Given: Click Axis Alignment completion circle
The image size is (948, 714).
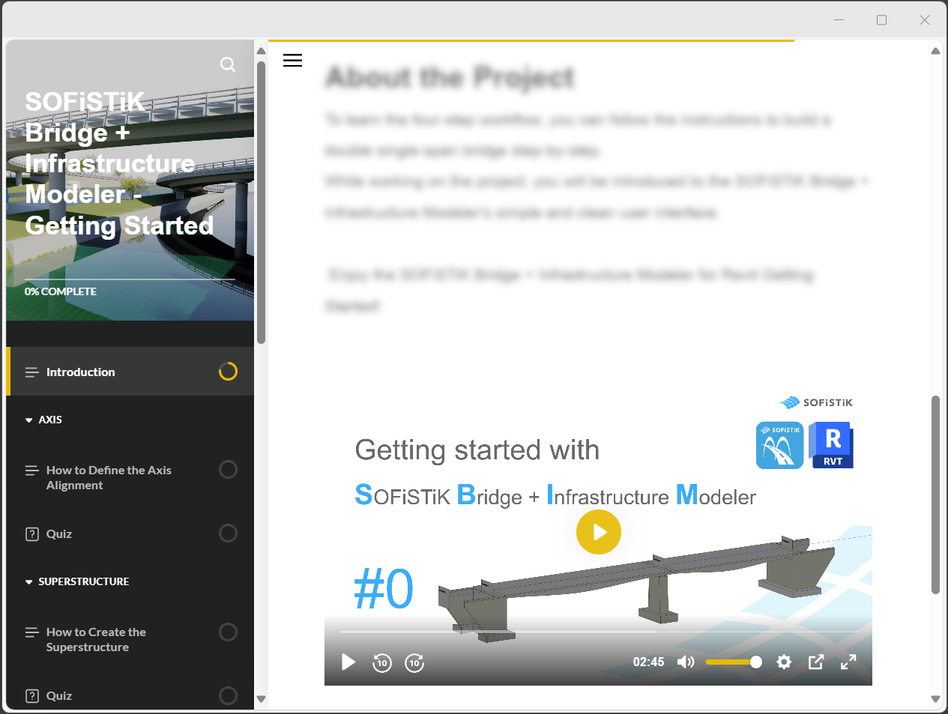Looking at the screenshot, I should (228, 470).
